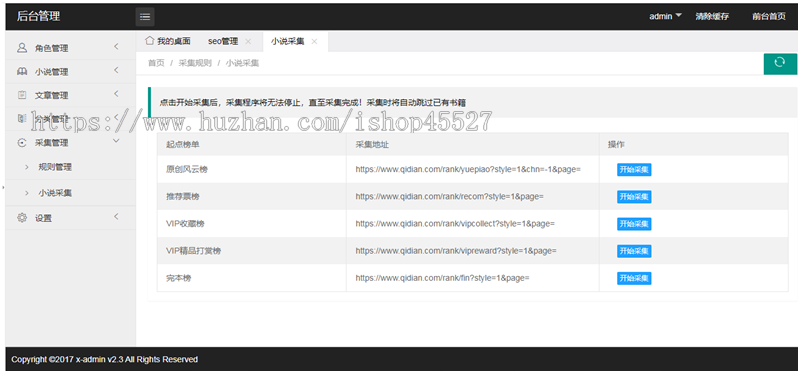Click the fin ranking URL cell
The width and height of the screenshot is (800, 373).
coord(472,278)
